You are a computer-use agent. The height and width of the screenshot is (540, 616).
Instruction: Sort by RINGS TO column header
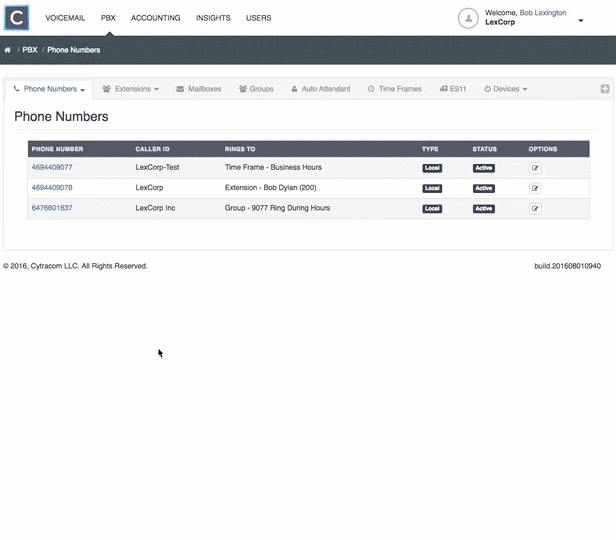coord(240,149)
